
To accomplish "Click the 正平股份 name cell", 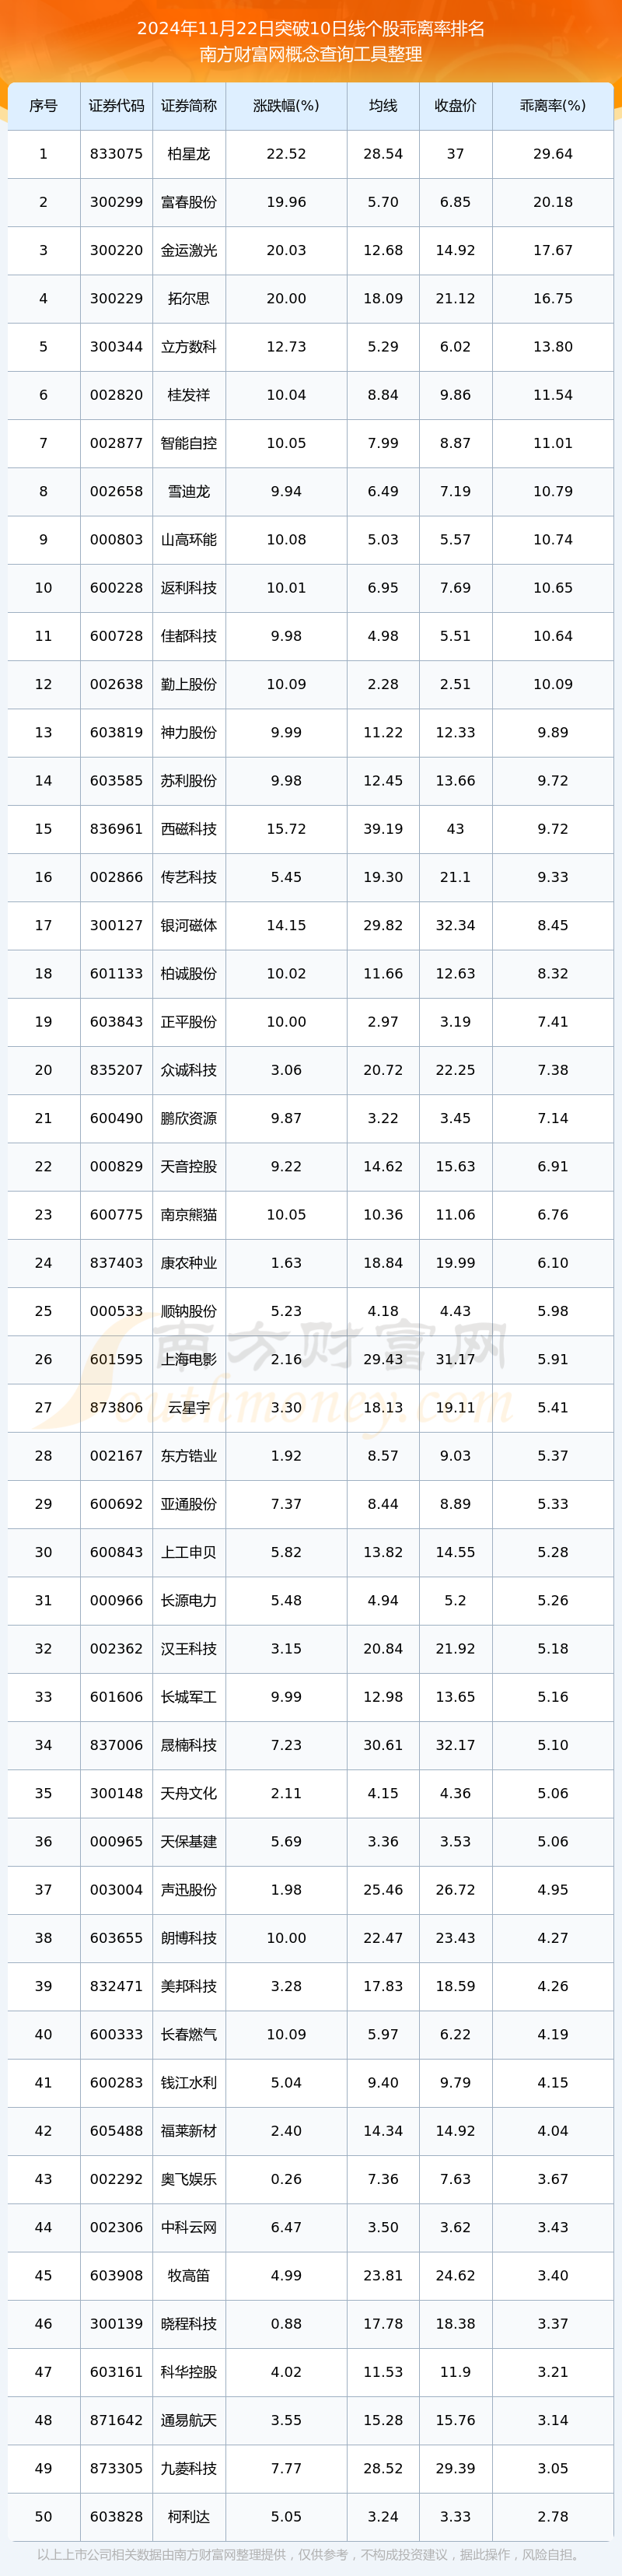I will click(189, 1022).
